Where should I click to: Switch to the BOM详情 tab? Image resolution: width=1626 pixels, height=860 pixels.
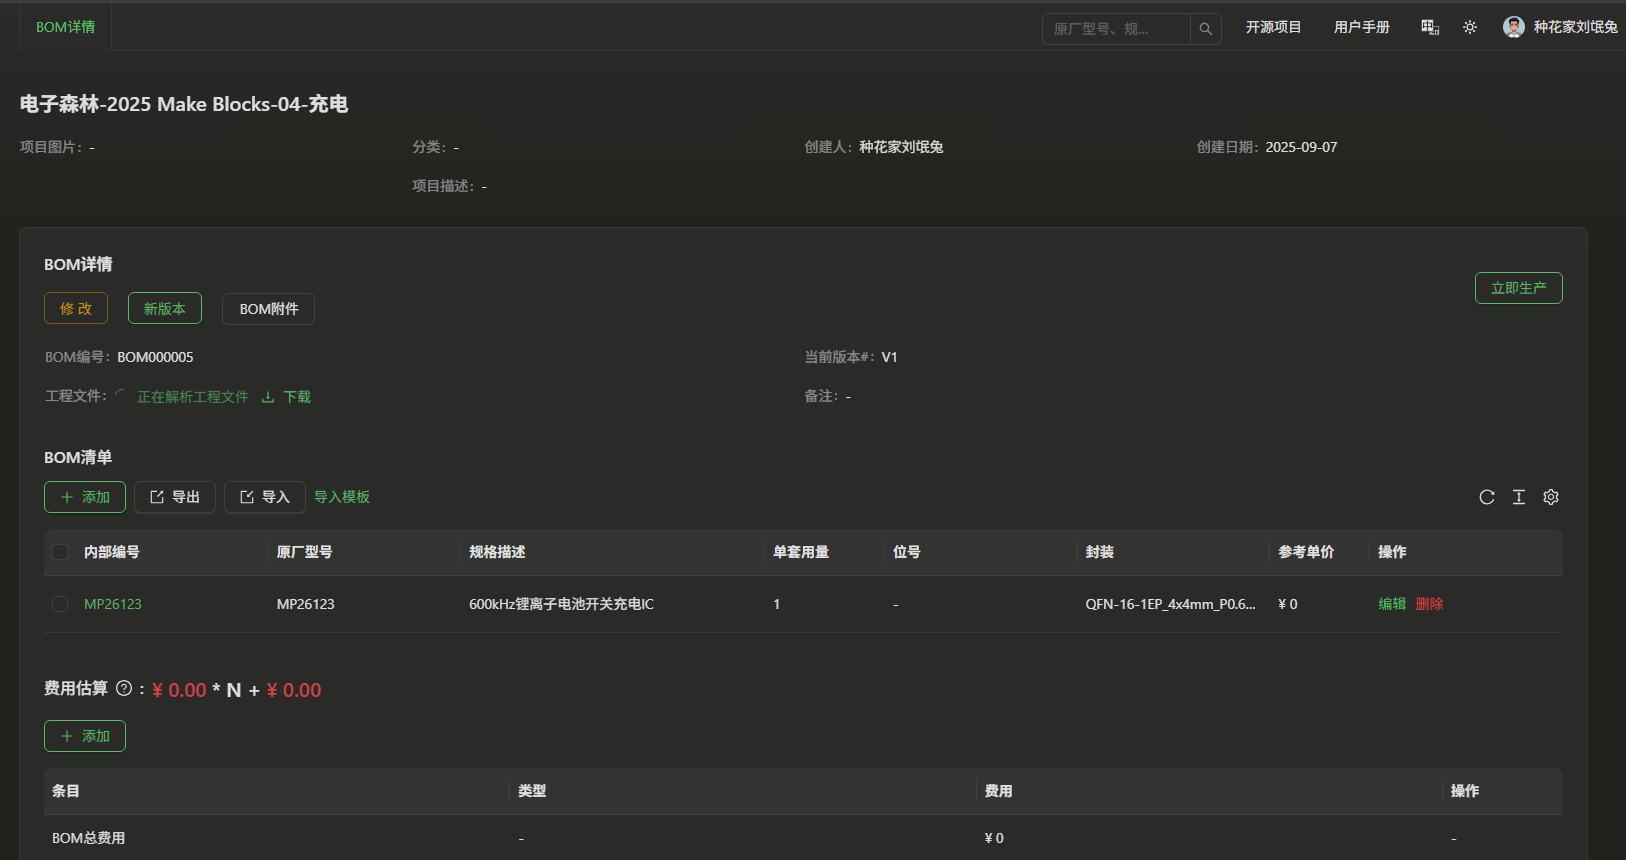click(x=66, y=27)
